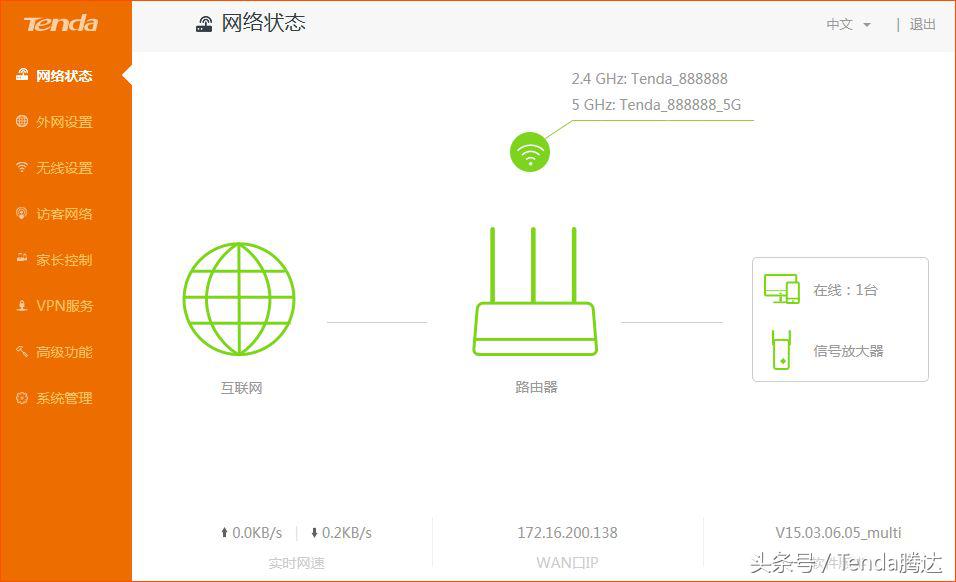Click the Tenda logo in the sidebar
The image size is (956, 582).
tap(60, 23)
